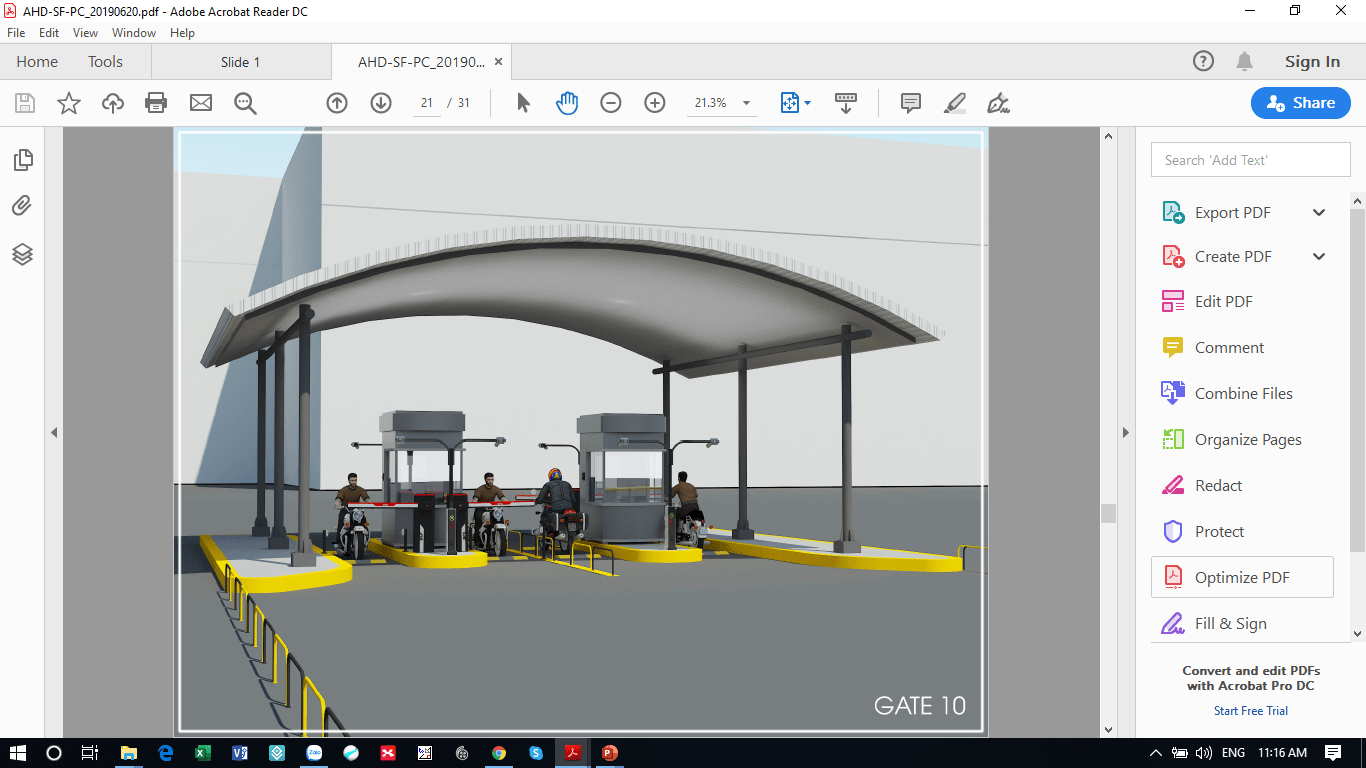The width and height of the screenshot is (1366, 768).
Task: Collapse the right tools pane arrow
Action: [1126, 433]
